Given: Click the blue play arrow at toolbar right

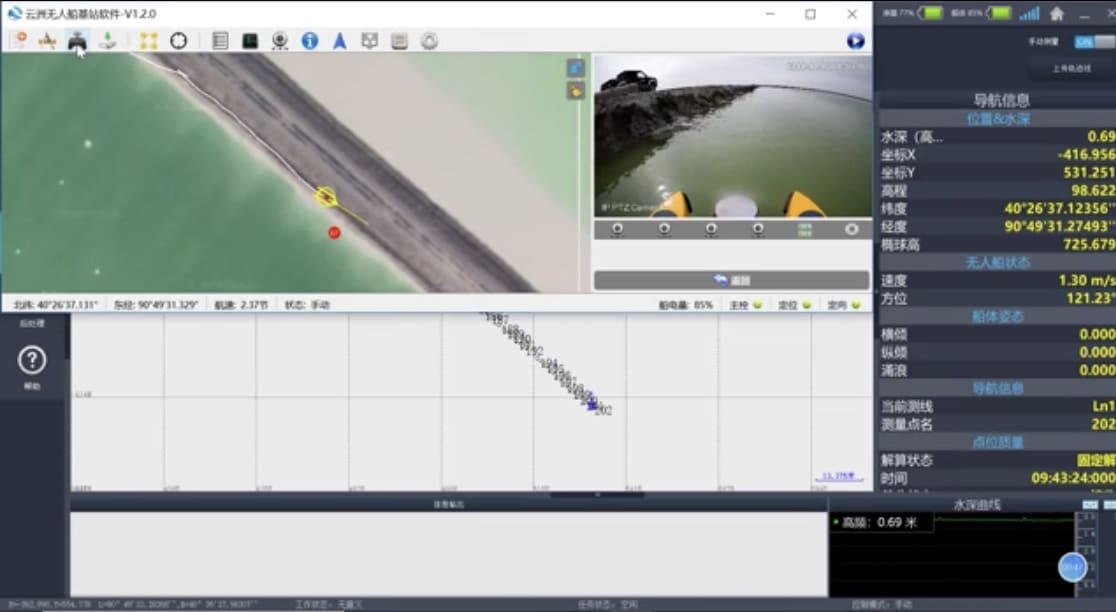Looking at the screenshot, I should coord(856,41).
